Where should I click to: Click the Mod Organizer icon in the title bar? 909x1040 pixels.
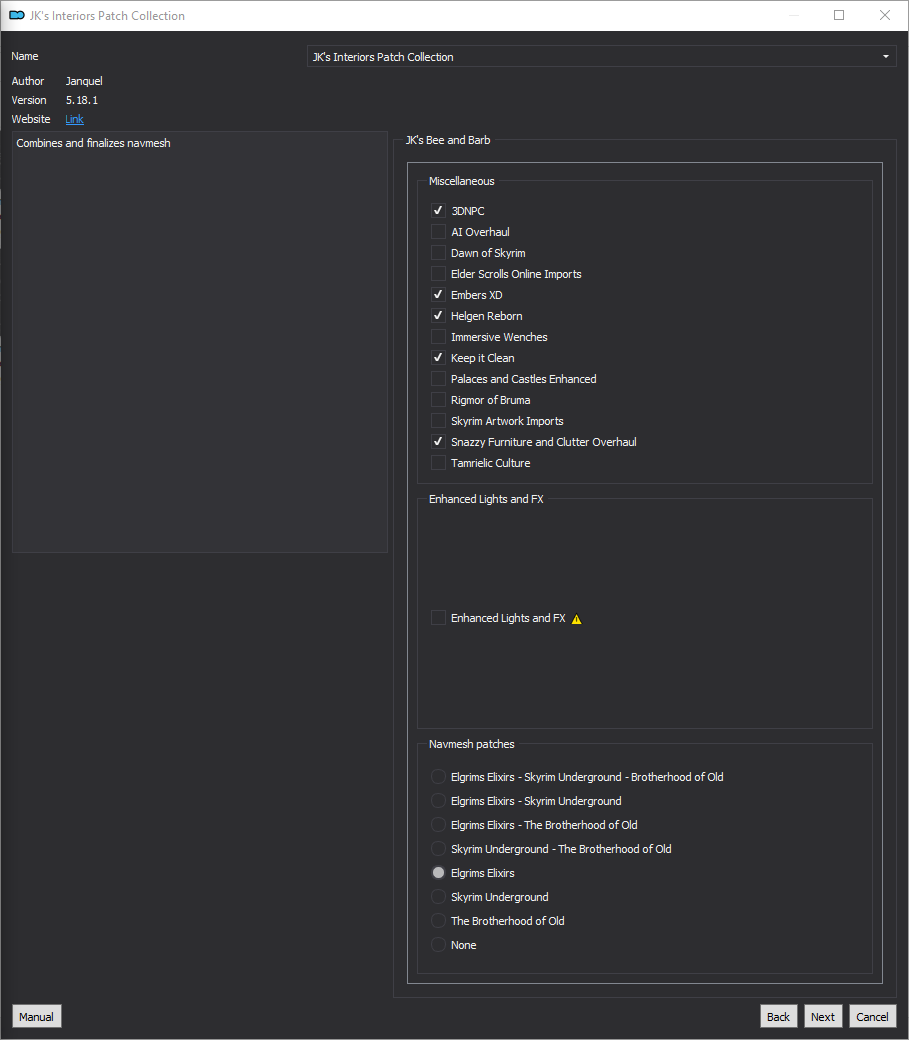coord(17,15)
